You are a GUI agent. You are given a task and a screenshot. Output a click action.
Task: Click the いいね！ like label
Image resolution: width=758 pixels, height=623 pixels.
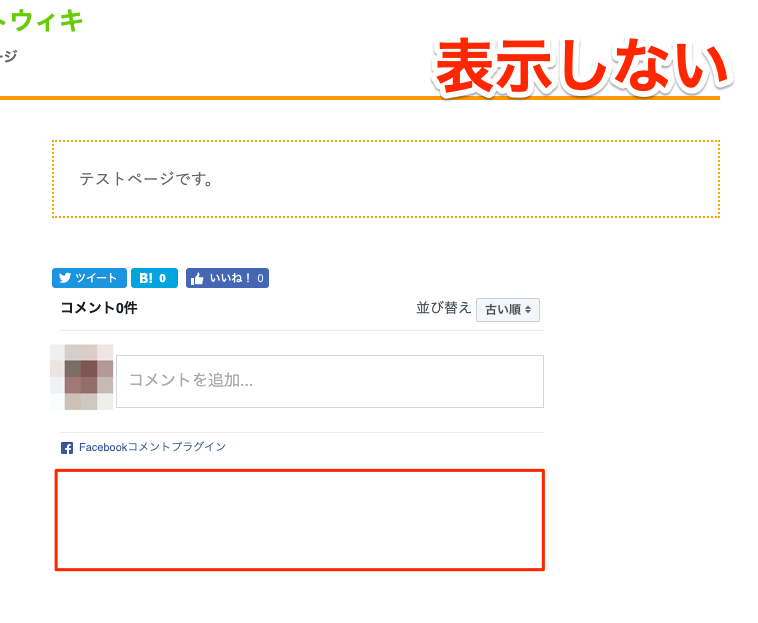click(230, 278)
